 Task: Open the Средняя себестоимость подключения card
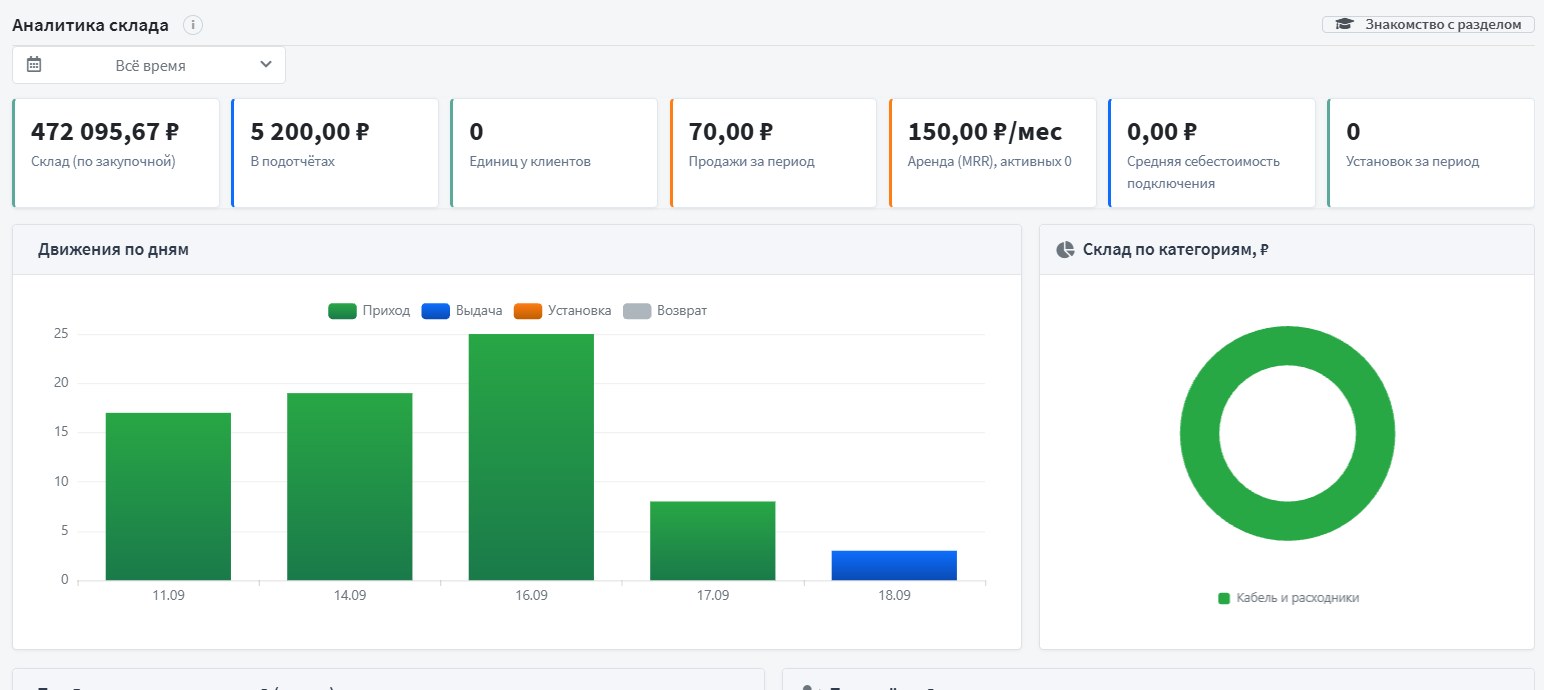(1212, 153)
